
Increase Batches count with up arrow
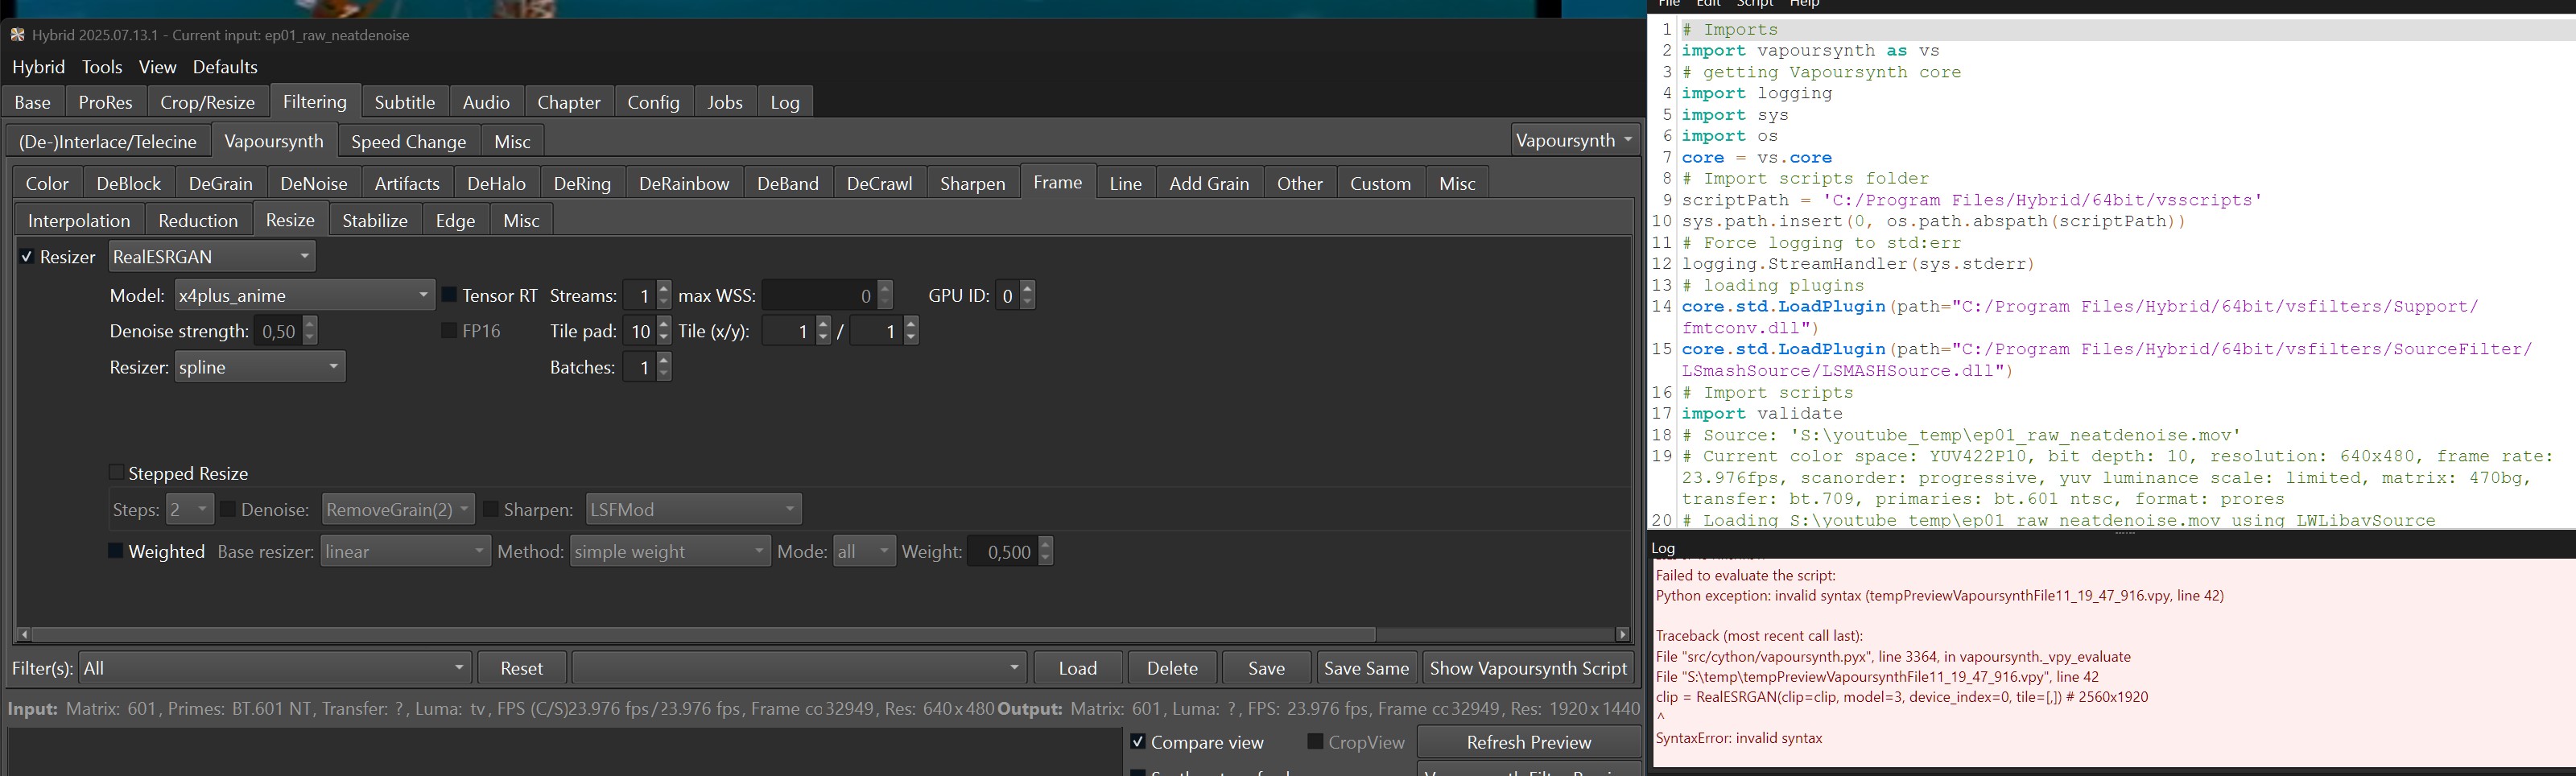pos(664,361)
